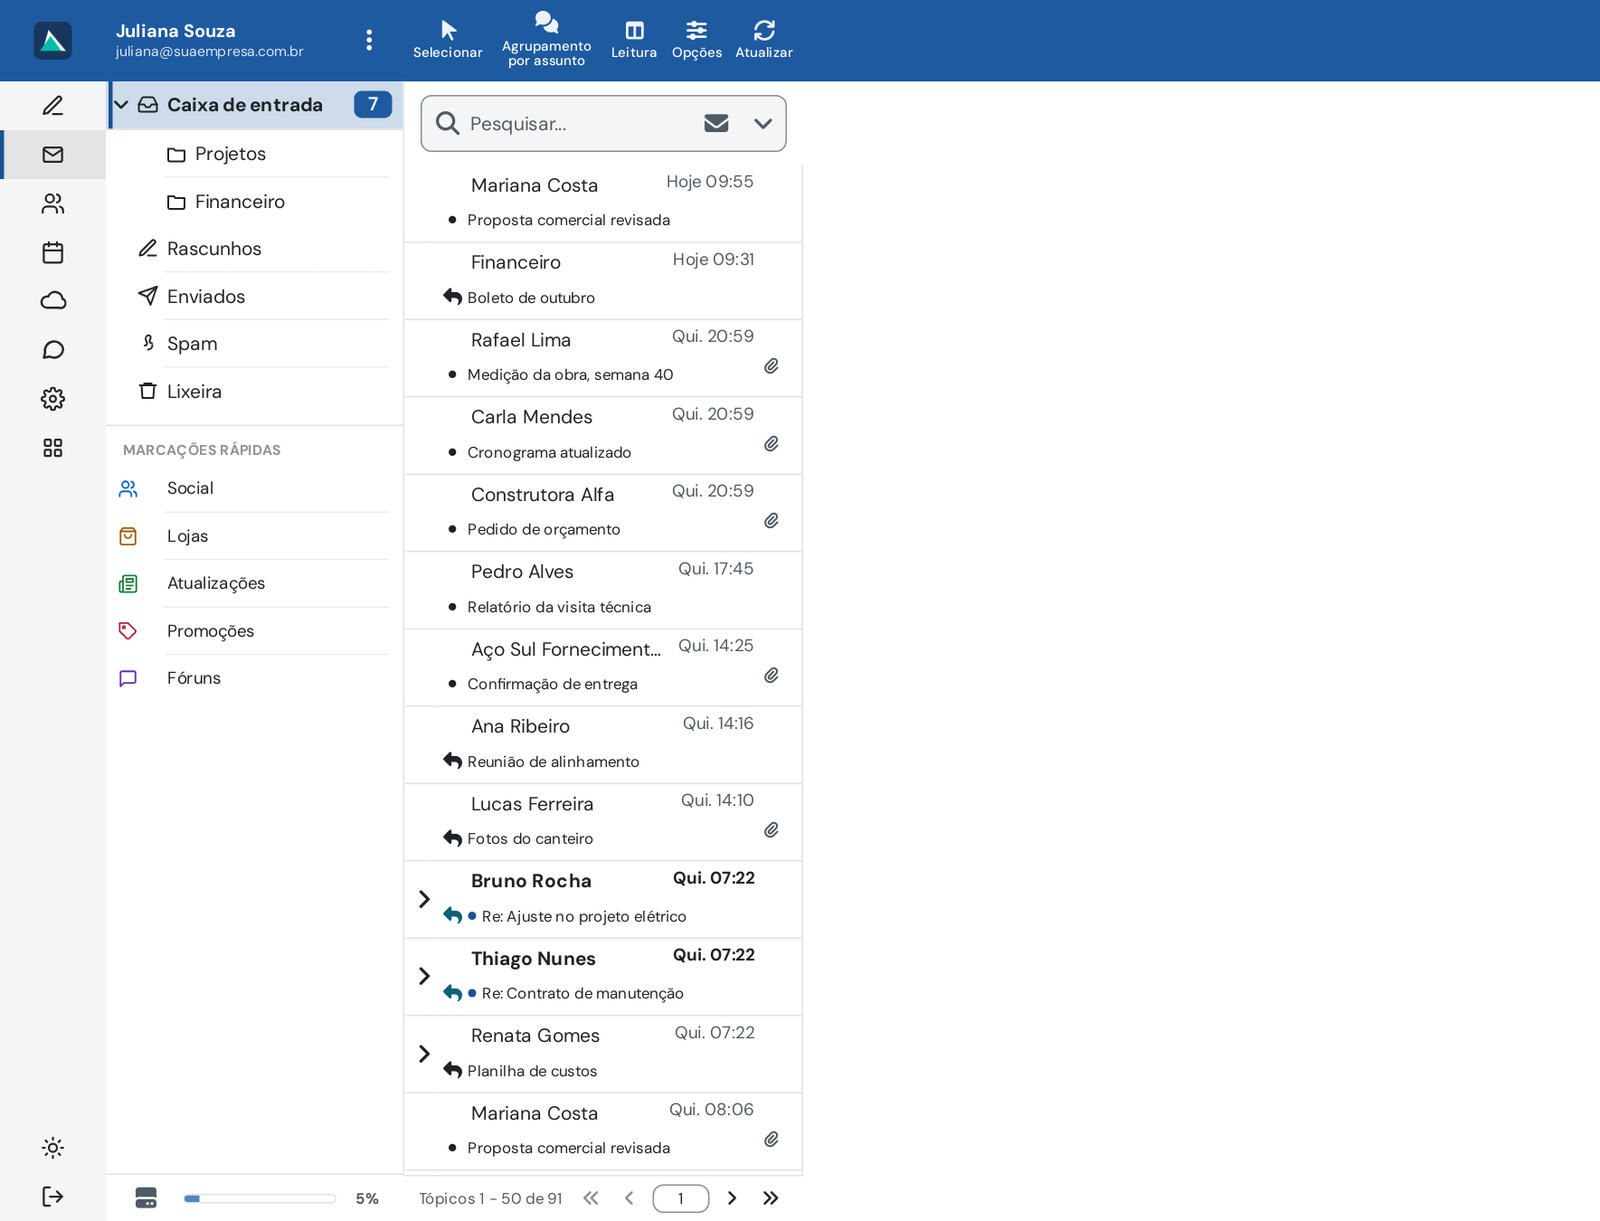This screenshot has width=1600, height=1221.
Task: Open the apps grid icon in the left rail
Action: [53, 448]
